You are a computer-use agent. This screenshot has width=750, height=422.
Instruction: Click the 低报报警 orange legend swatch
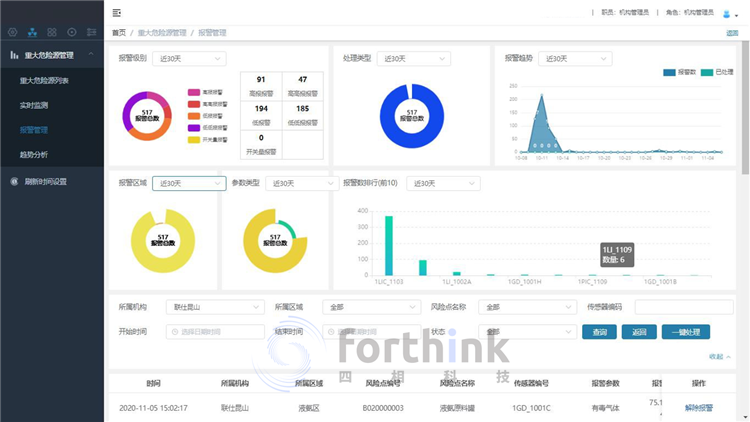[193, 116]
